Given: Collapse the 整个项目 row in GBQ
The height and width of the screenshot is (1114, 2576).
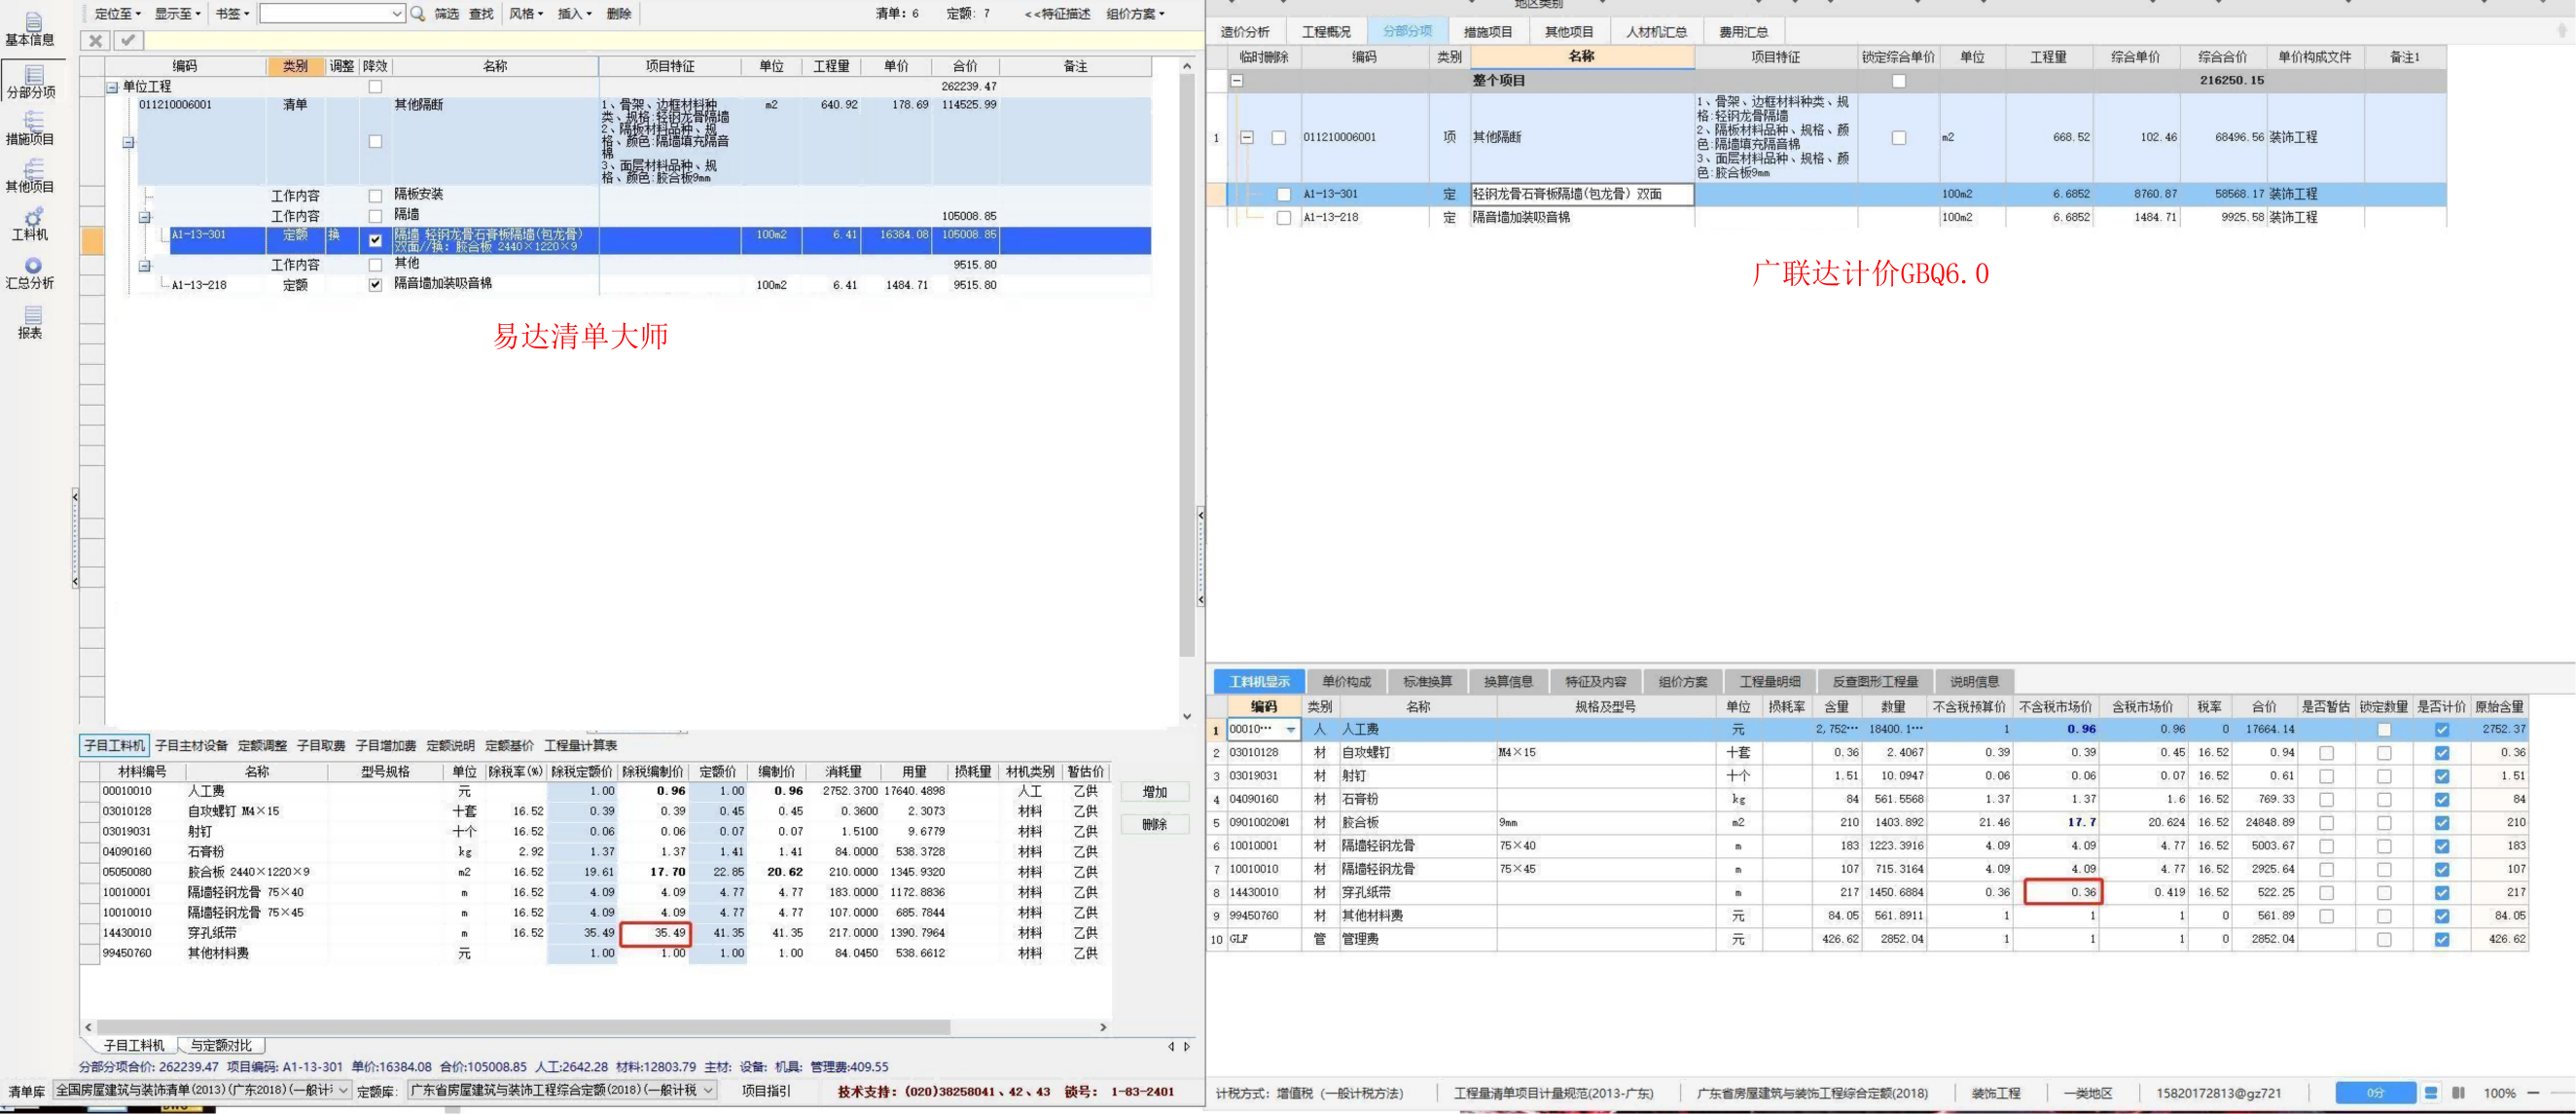Looking at the screenshot, I should point(1237,81).
